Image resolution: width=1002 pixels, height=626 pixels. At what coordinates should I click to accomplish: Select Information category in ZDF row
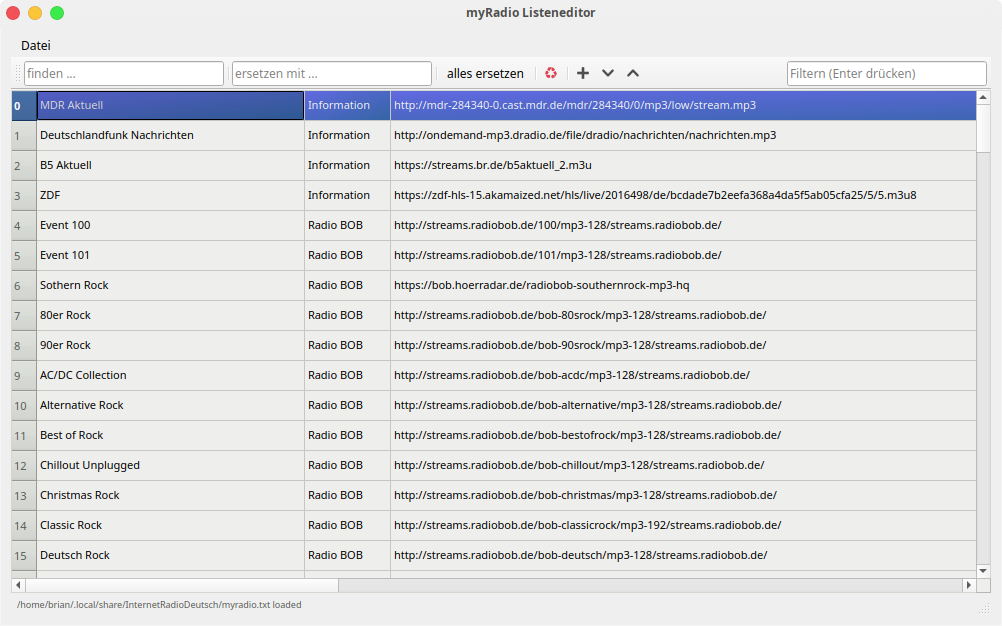tap(348, 195)
